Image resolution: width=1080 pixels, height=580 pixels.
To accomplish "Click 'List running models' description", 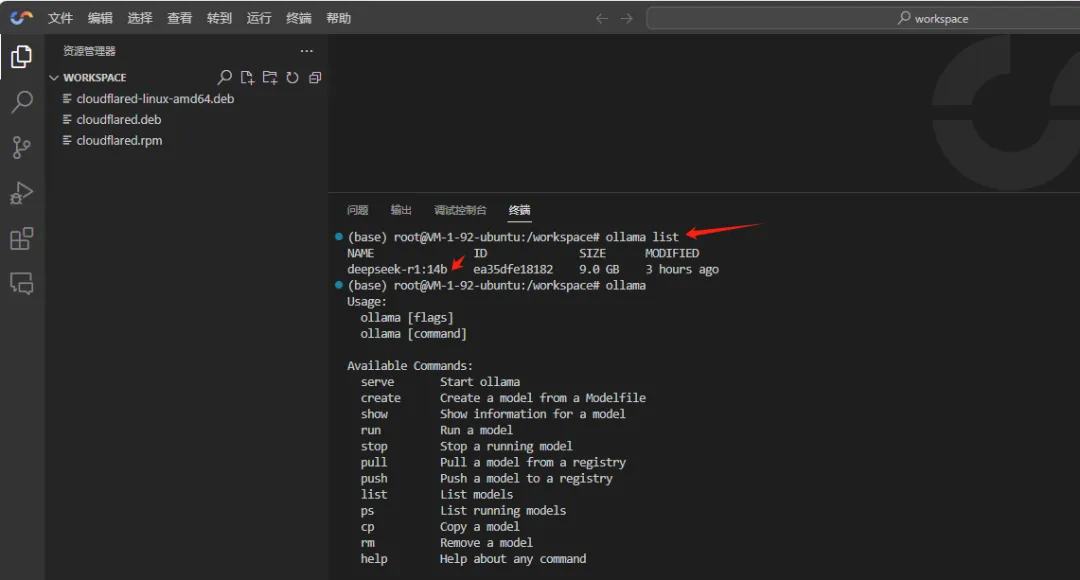I will (x=503, y=510).
